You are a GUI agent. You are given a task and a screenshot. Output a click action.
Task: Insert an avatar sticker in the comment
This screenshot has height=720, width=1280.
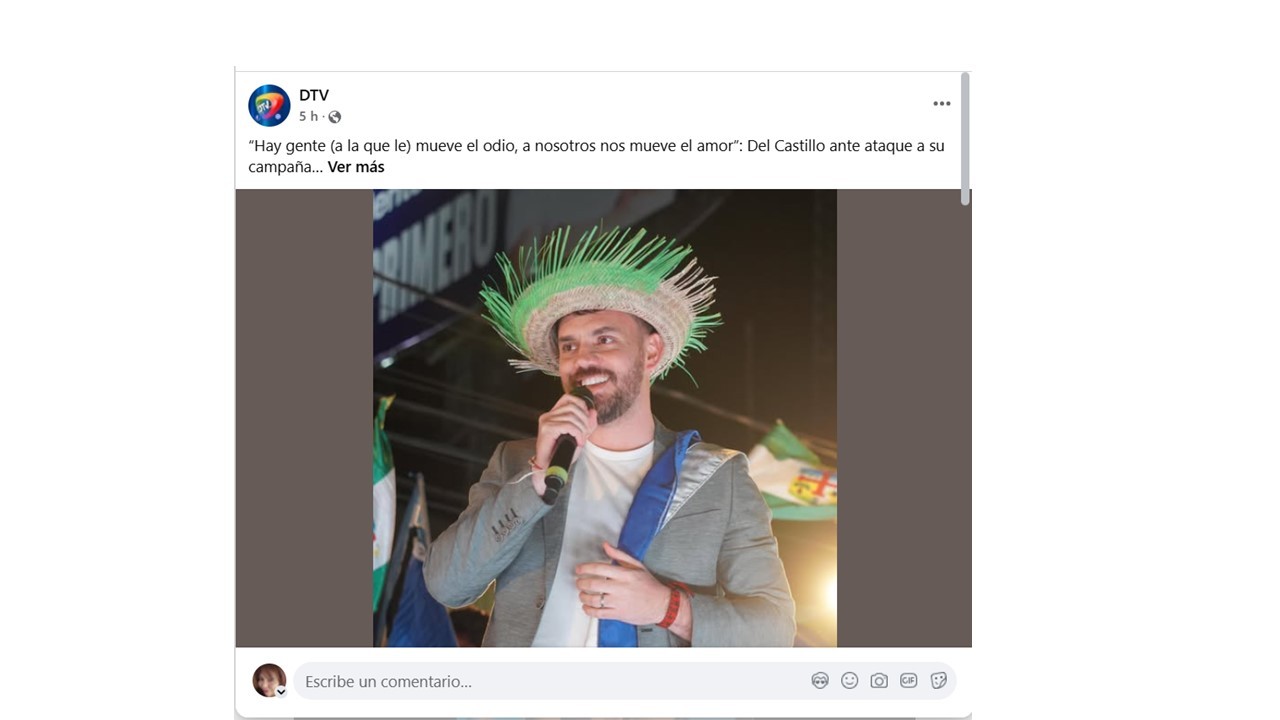820,681
